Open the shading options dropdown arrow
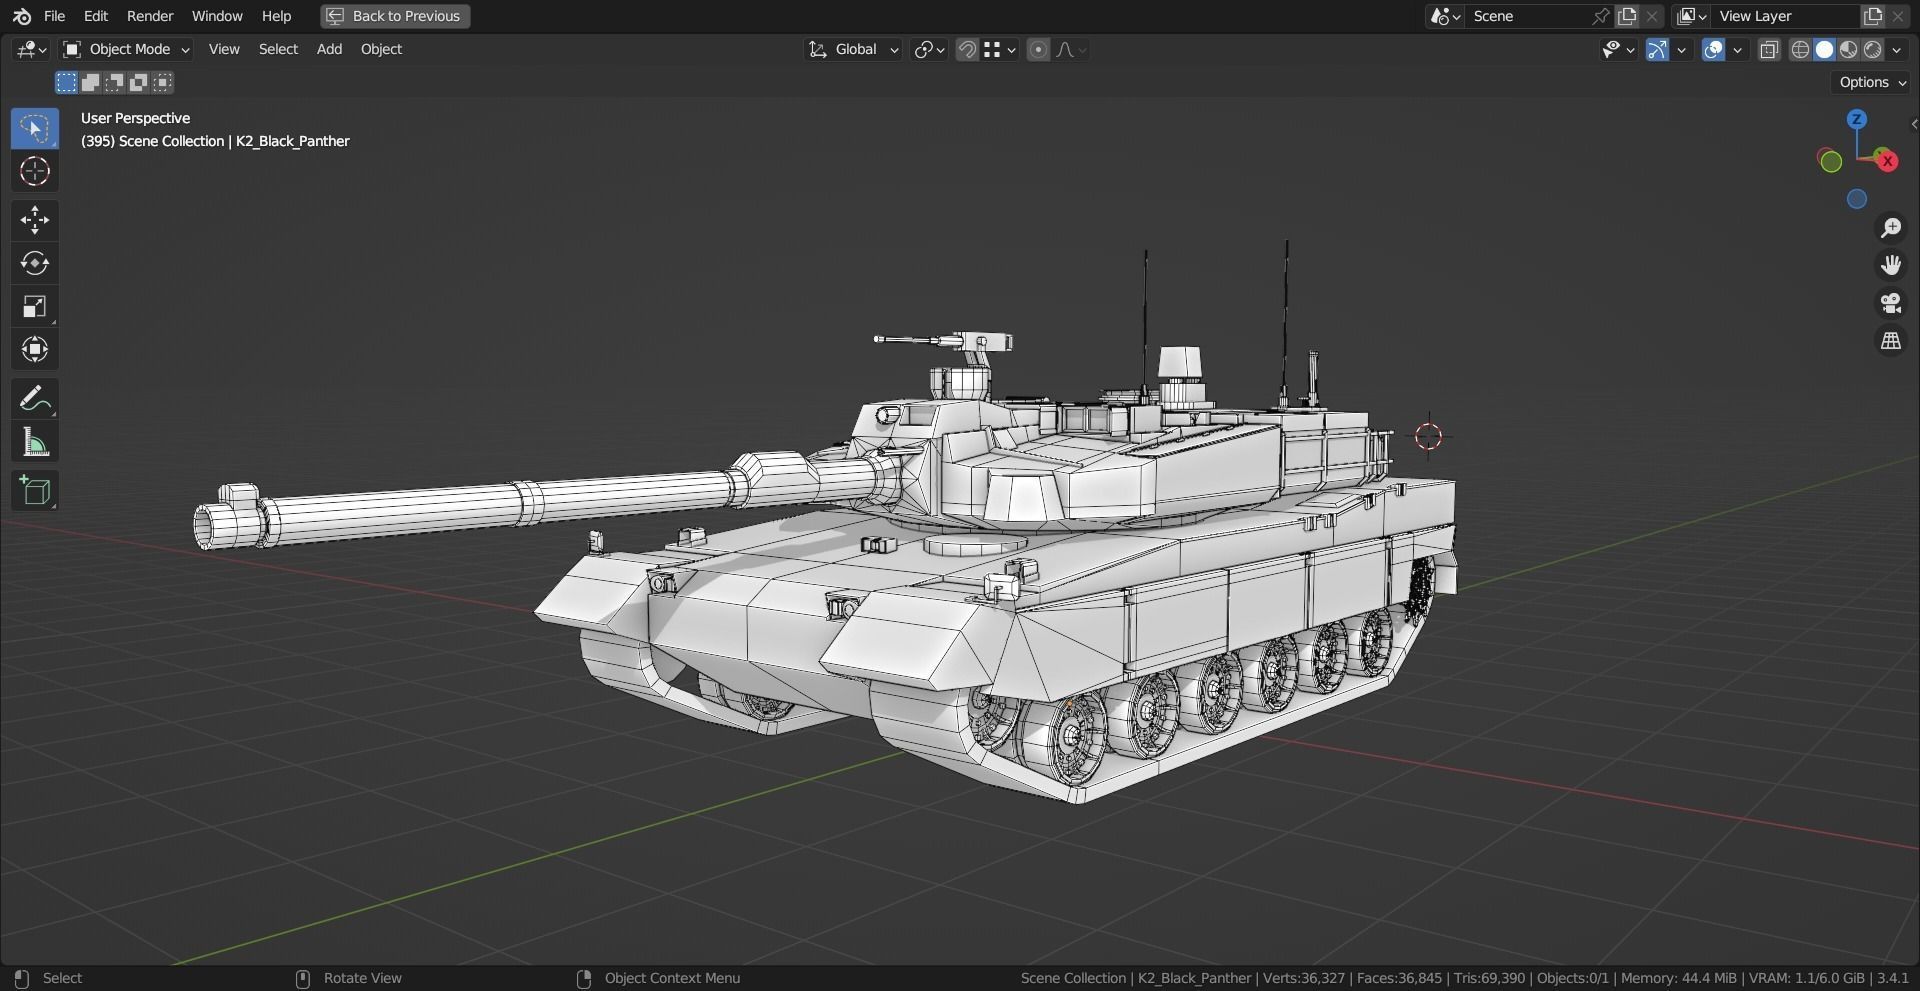The height and width of the screenshot is (991, 1920). tap(1897, 49)
